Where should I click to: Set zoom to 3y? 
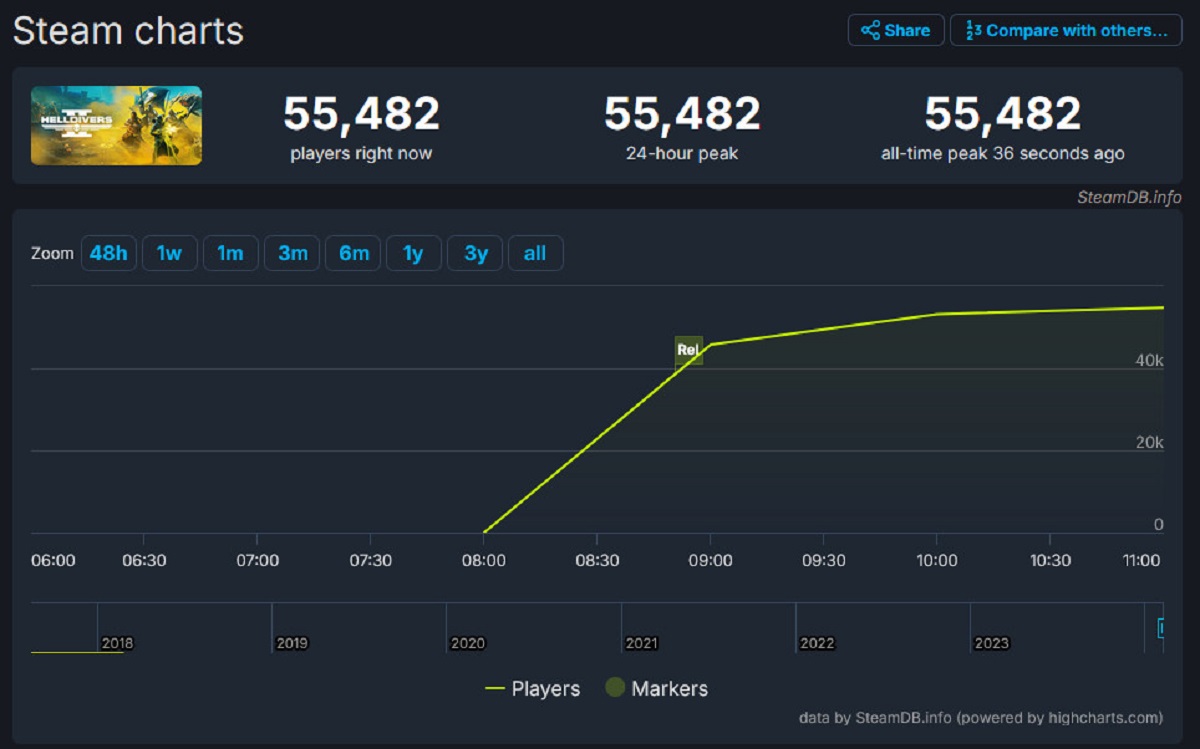[475, 253]
